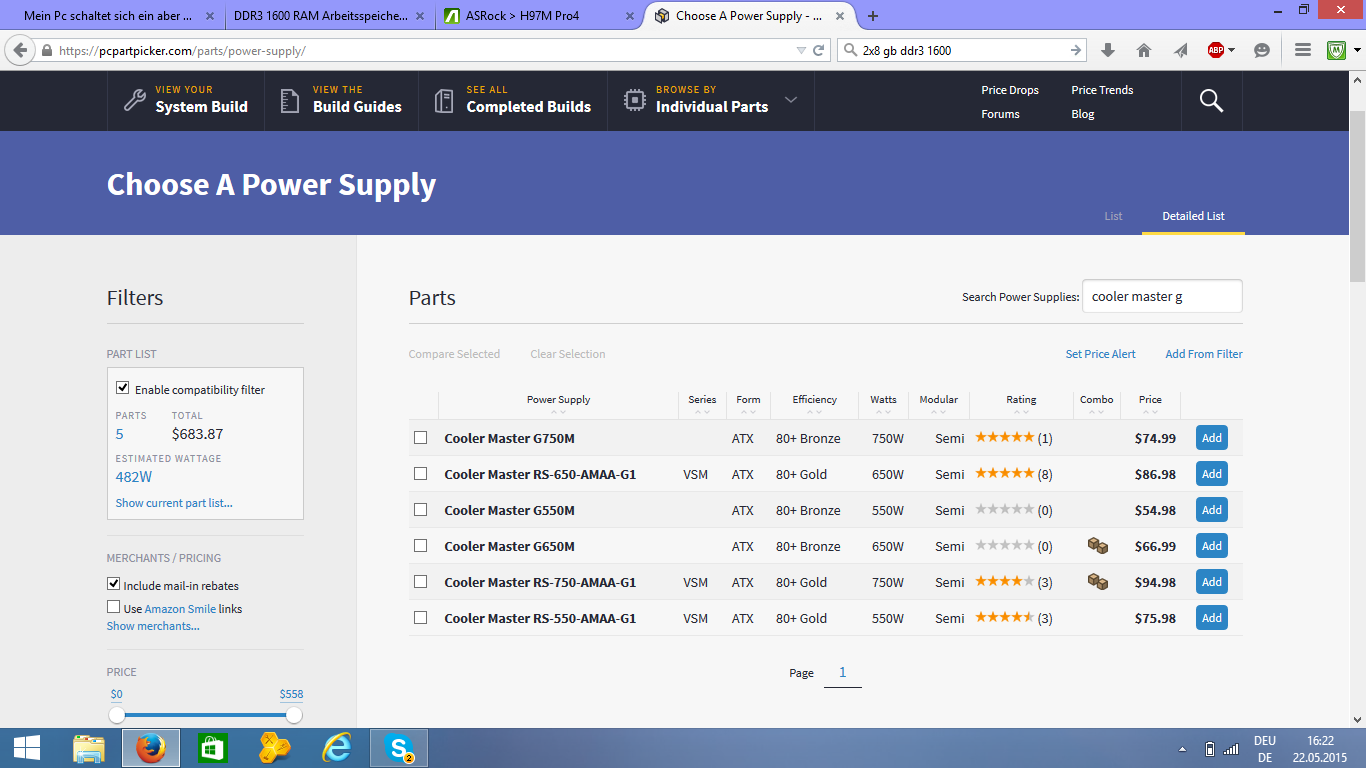Click the Windows Start button

(x=27, y=748)
